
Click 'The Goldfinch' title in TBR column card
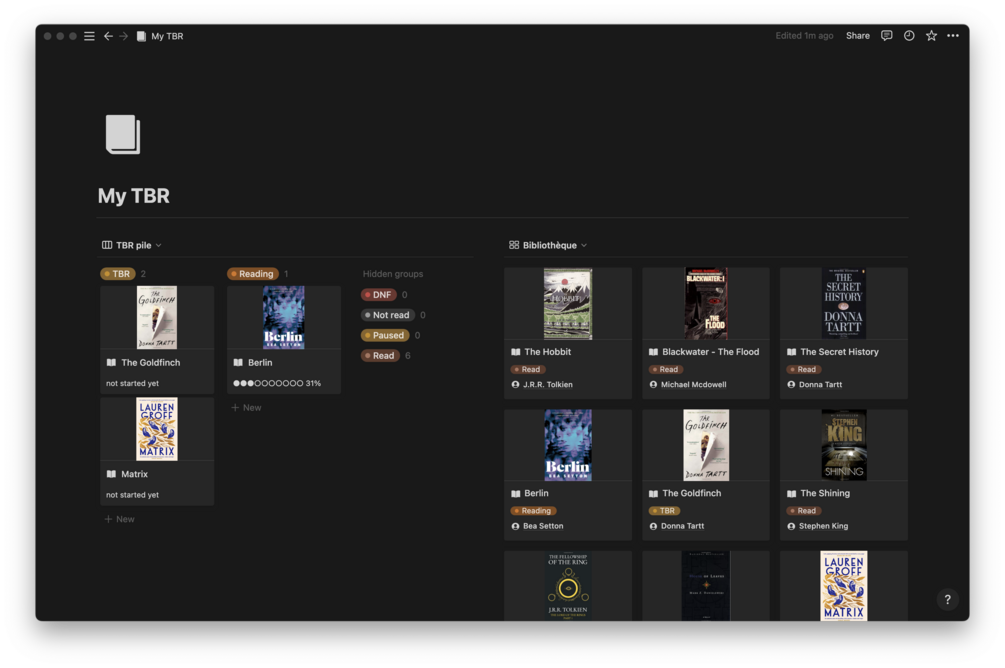point(151,362)
